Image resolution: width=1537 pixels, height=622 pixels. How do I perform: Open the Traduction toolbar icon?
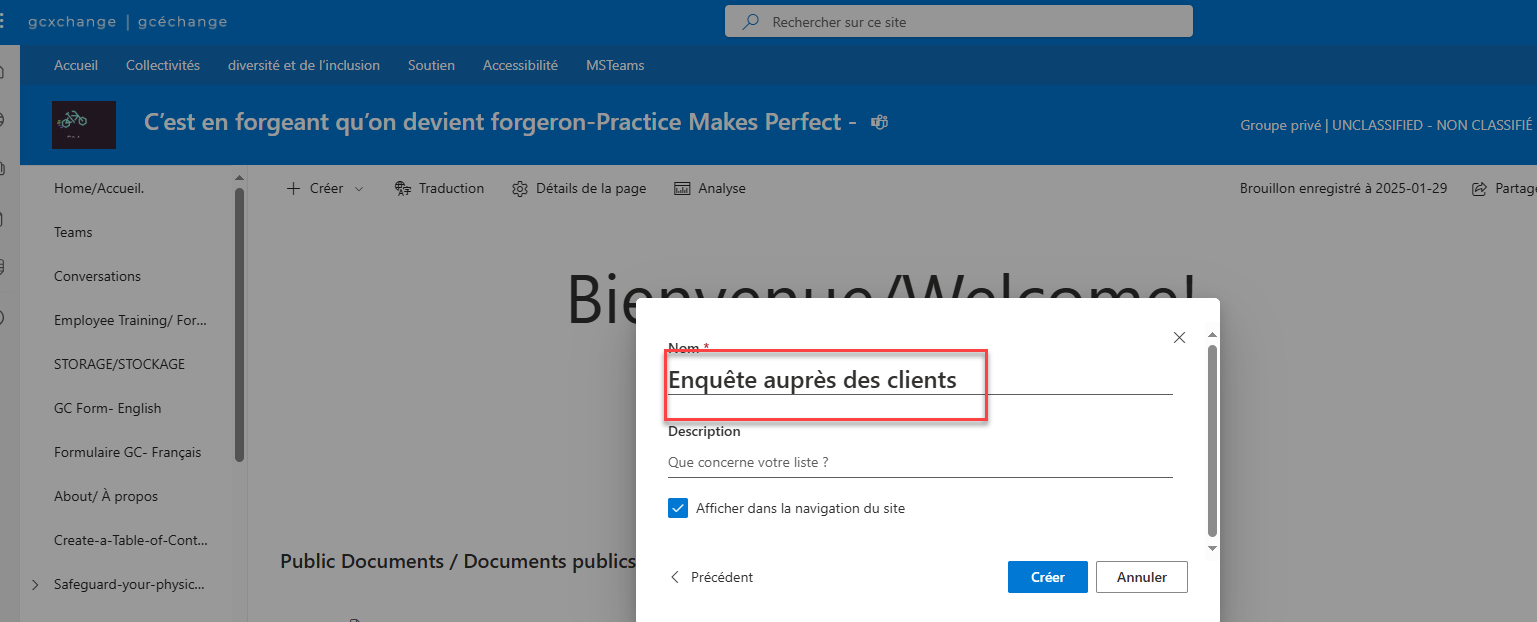(x=403, y=188)
